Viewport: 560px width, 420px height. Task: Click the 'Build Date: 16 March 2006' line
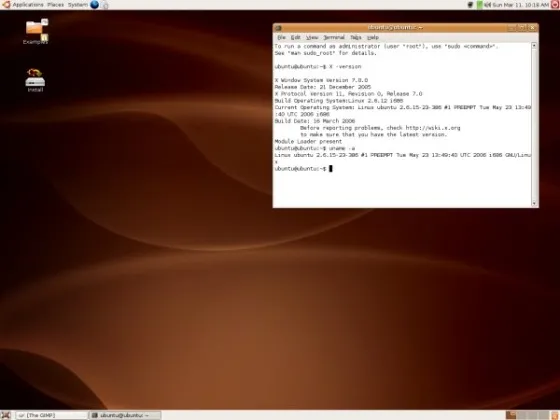pyautogui.click(x=315, y=121)
